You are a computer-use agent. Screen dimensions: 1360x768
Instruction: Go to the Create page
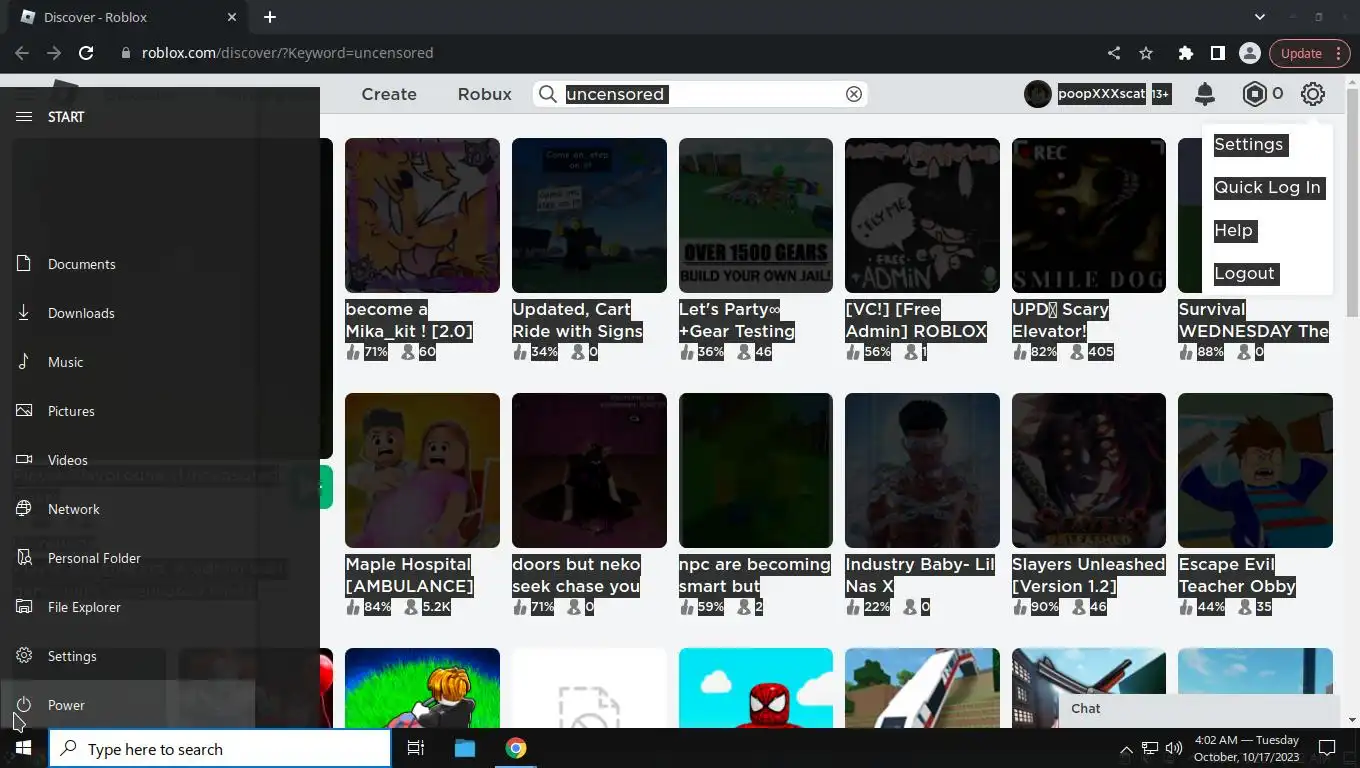[x=389, y=94]
